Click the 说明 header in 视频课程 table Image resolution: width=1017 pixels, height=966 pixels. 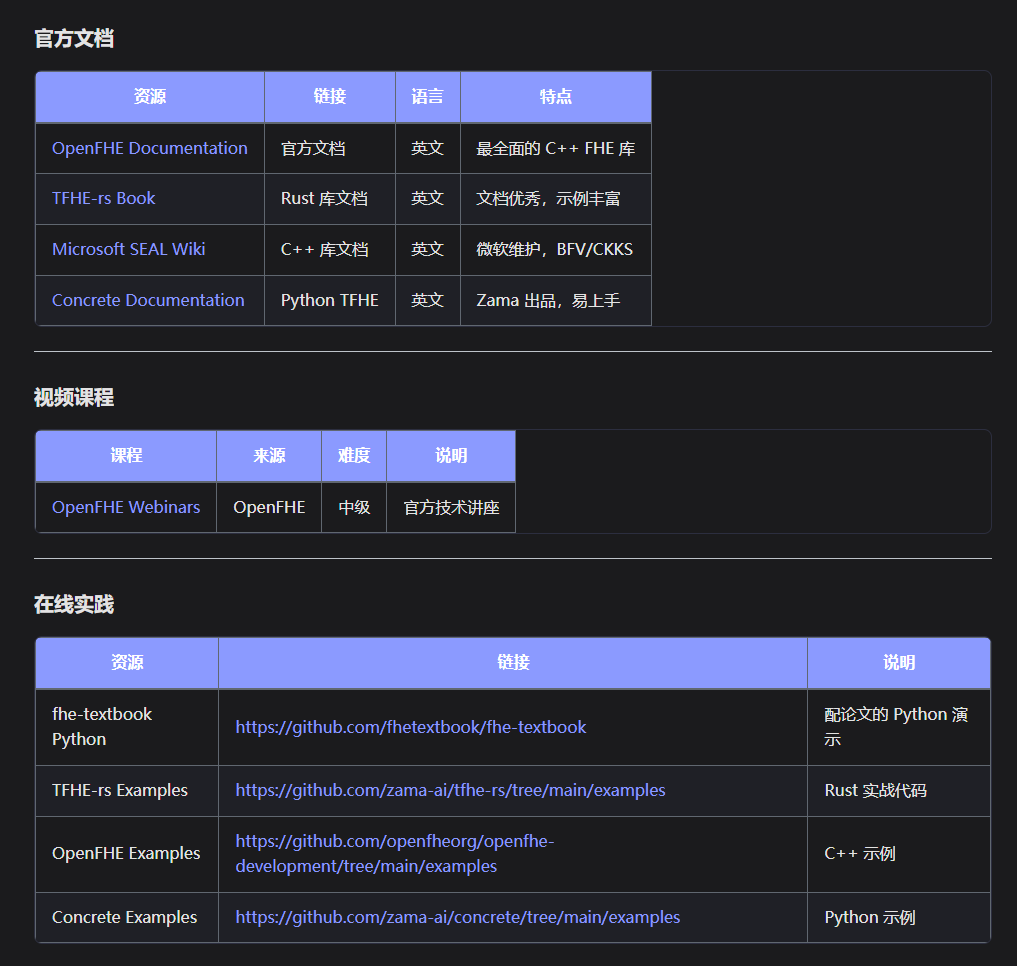451,455
